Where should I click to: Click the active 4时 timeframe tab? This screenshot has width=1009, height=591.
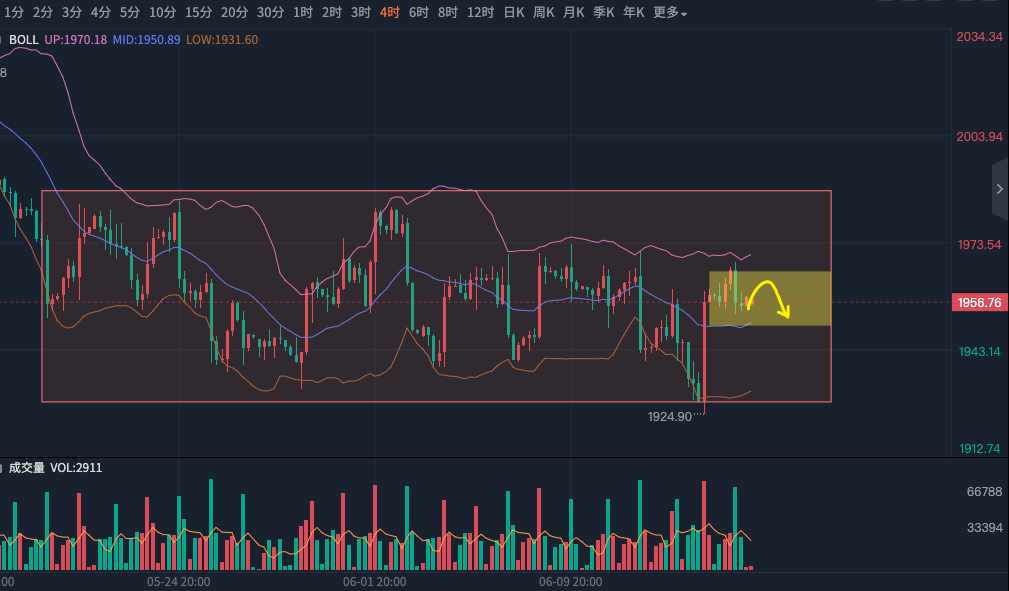[390, 13]
